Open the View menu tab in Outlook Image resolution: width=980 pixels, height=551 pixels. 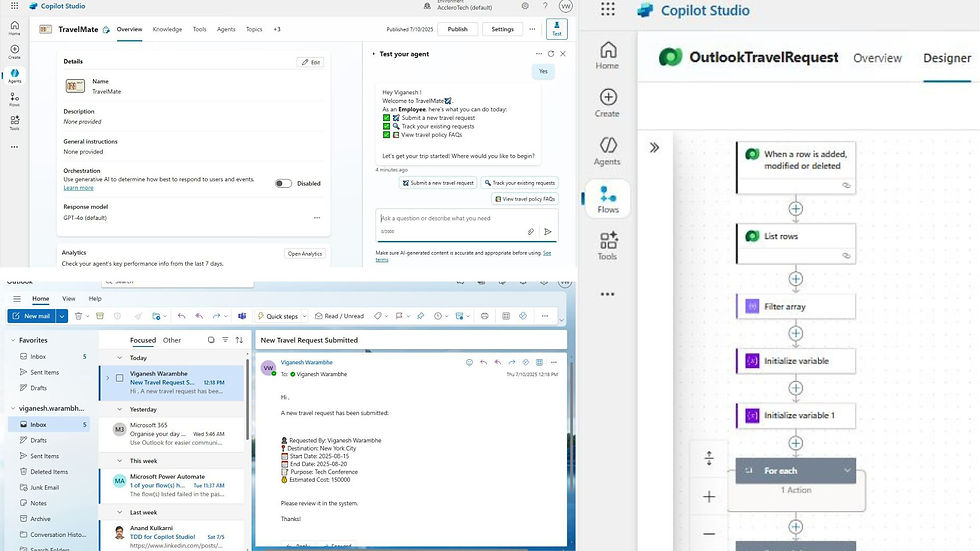tap(69, 299)
